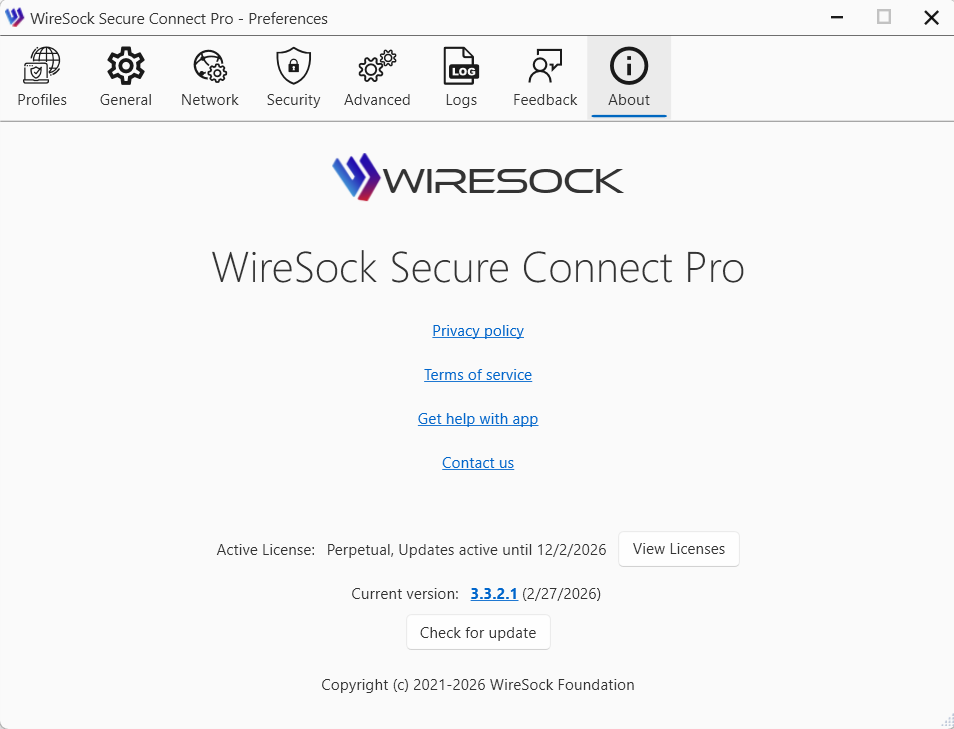
Task: Switch to the Profiles tab label
Action: pyautogui.click(x=42, y=100)
